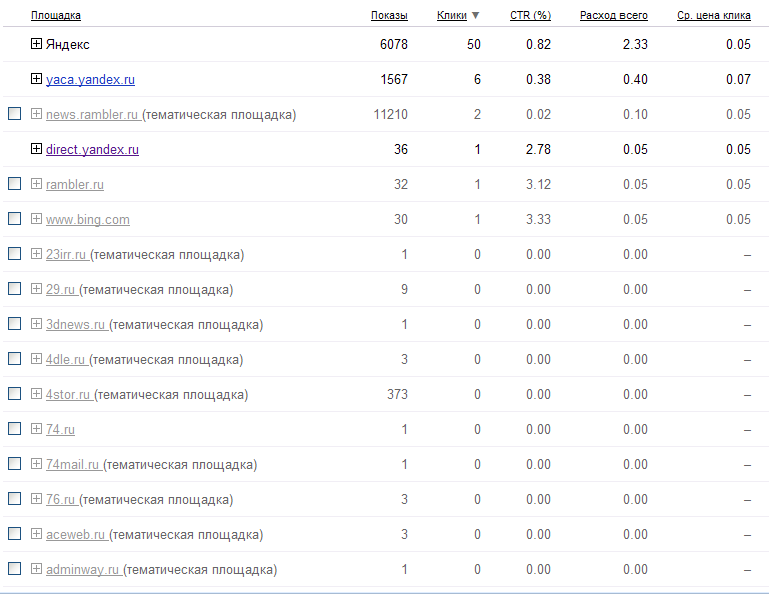Open the adminway.ru link
Screen dimensions: 769x595
point(82,569)
